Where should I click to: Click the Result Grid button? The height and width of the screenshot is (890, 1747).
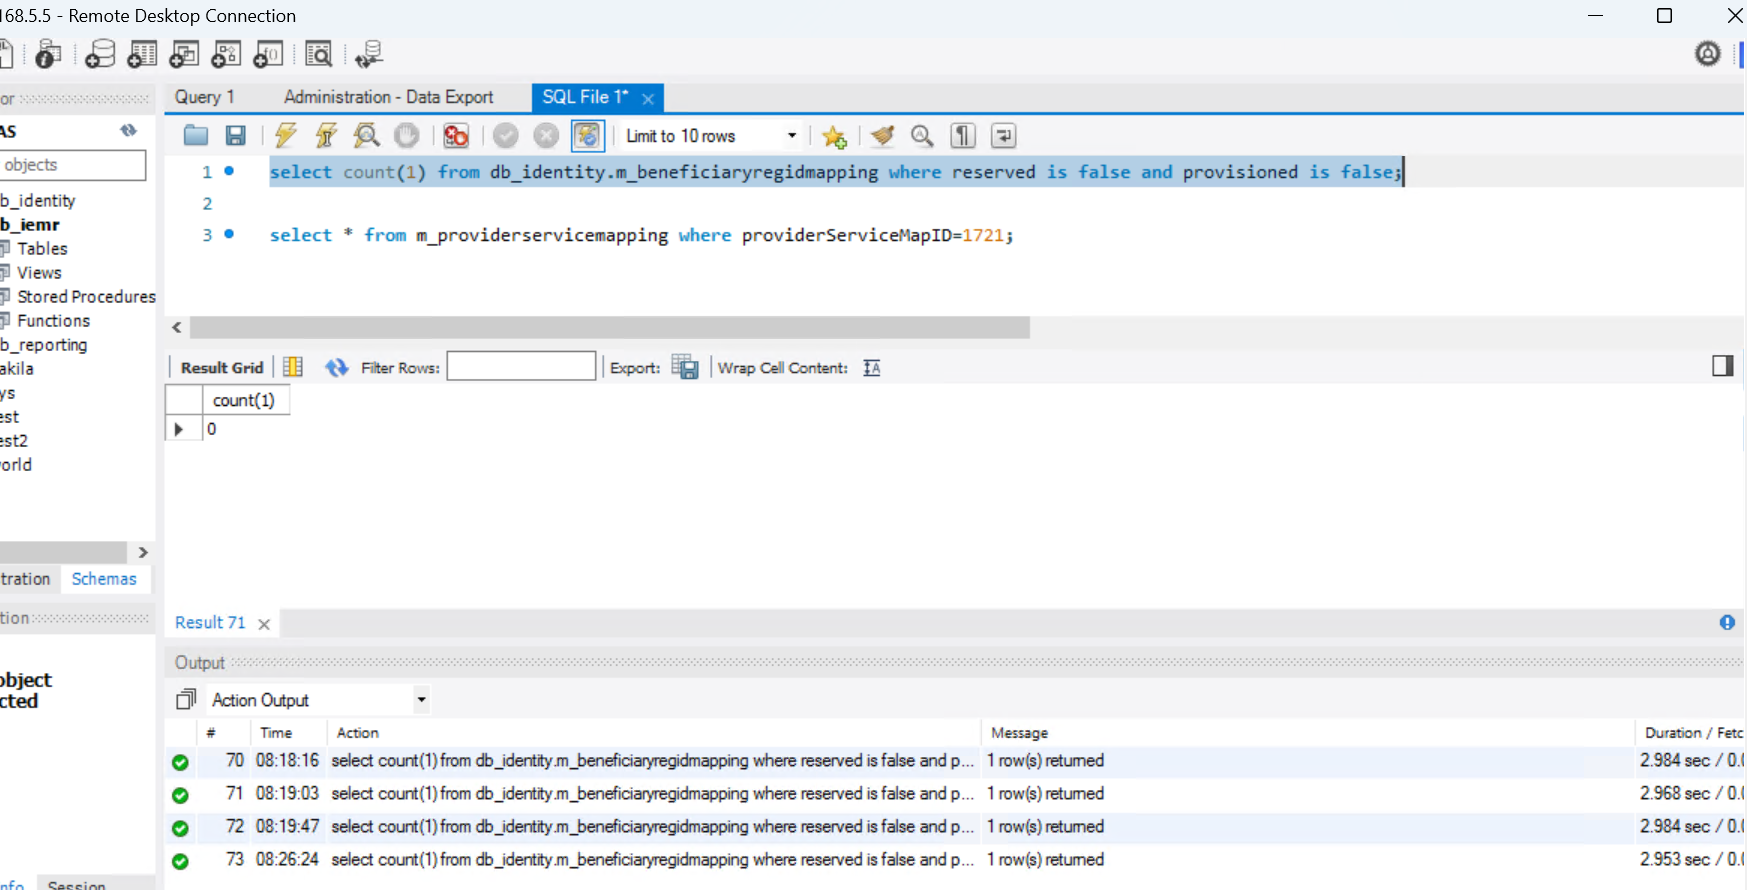click(222, 368)
